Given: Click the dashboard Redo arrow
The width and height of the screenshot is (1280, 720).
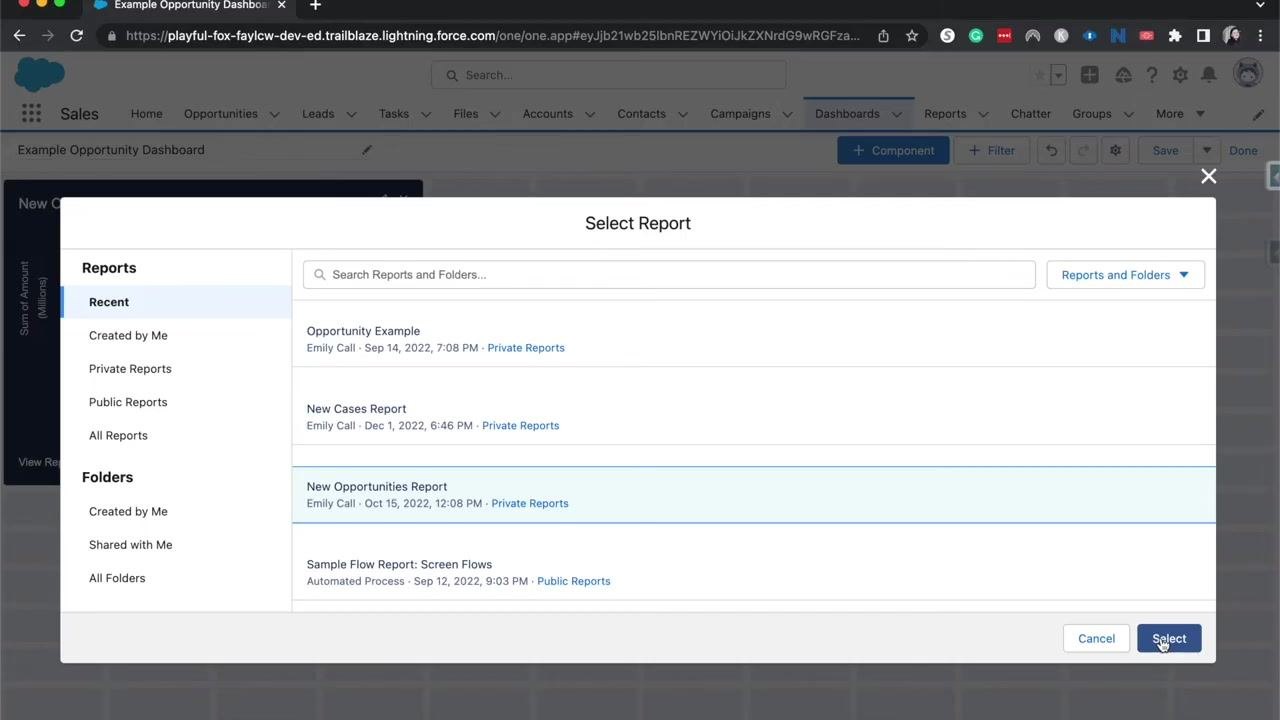Looking at the screenshot, I should click(1083, 150).
